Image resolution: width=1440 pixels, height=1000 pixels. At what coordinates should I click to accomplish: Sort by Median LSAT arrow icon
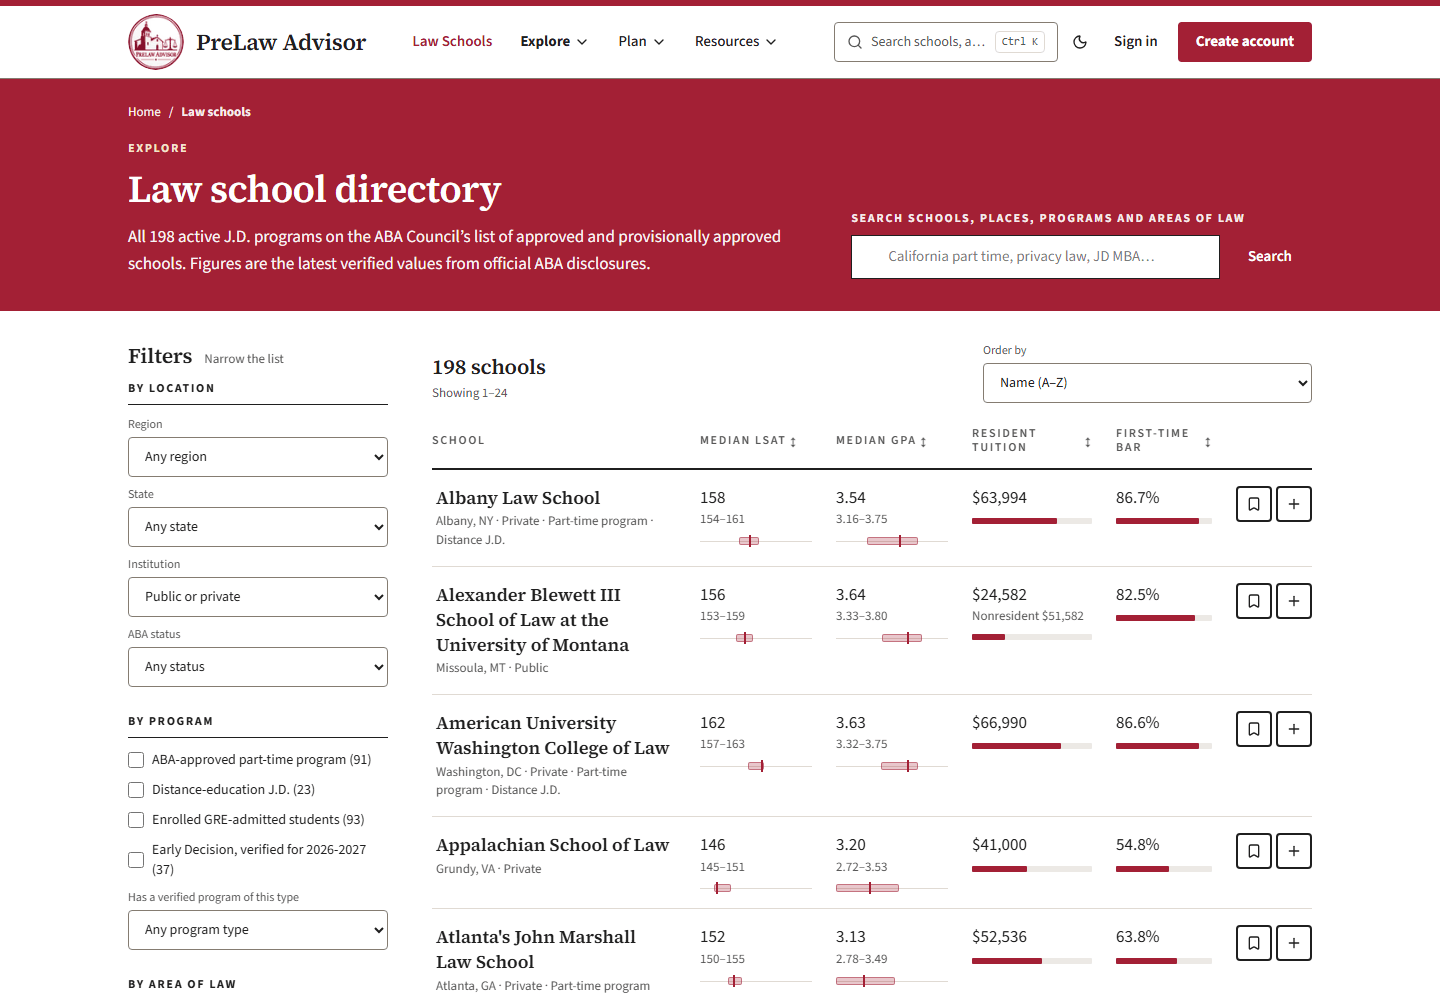tap(793, 441)
